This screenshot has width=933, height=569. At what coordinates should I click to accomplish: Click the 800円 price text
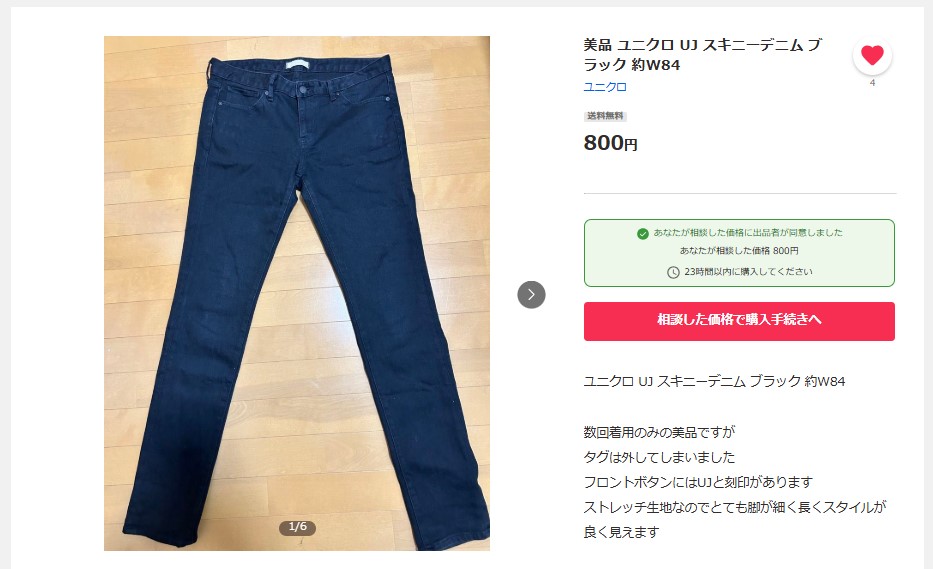point(610,143)
